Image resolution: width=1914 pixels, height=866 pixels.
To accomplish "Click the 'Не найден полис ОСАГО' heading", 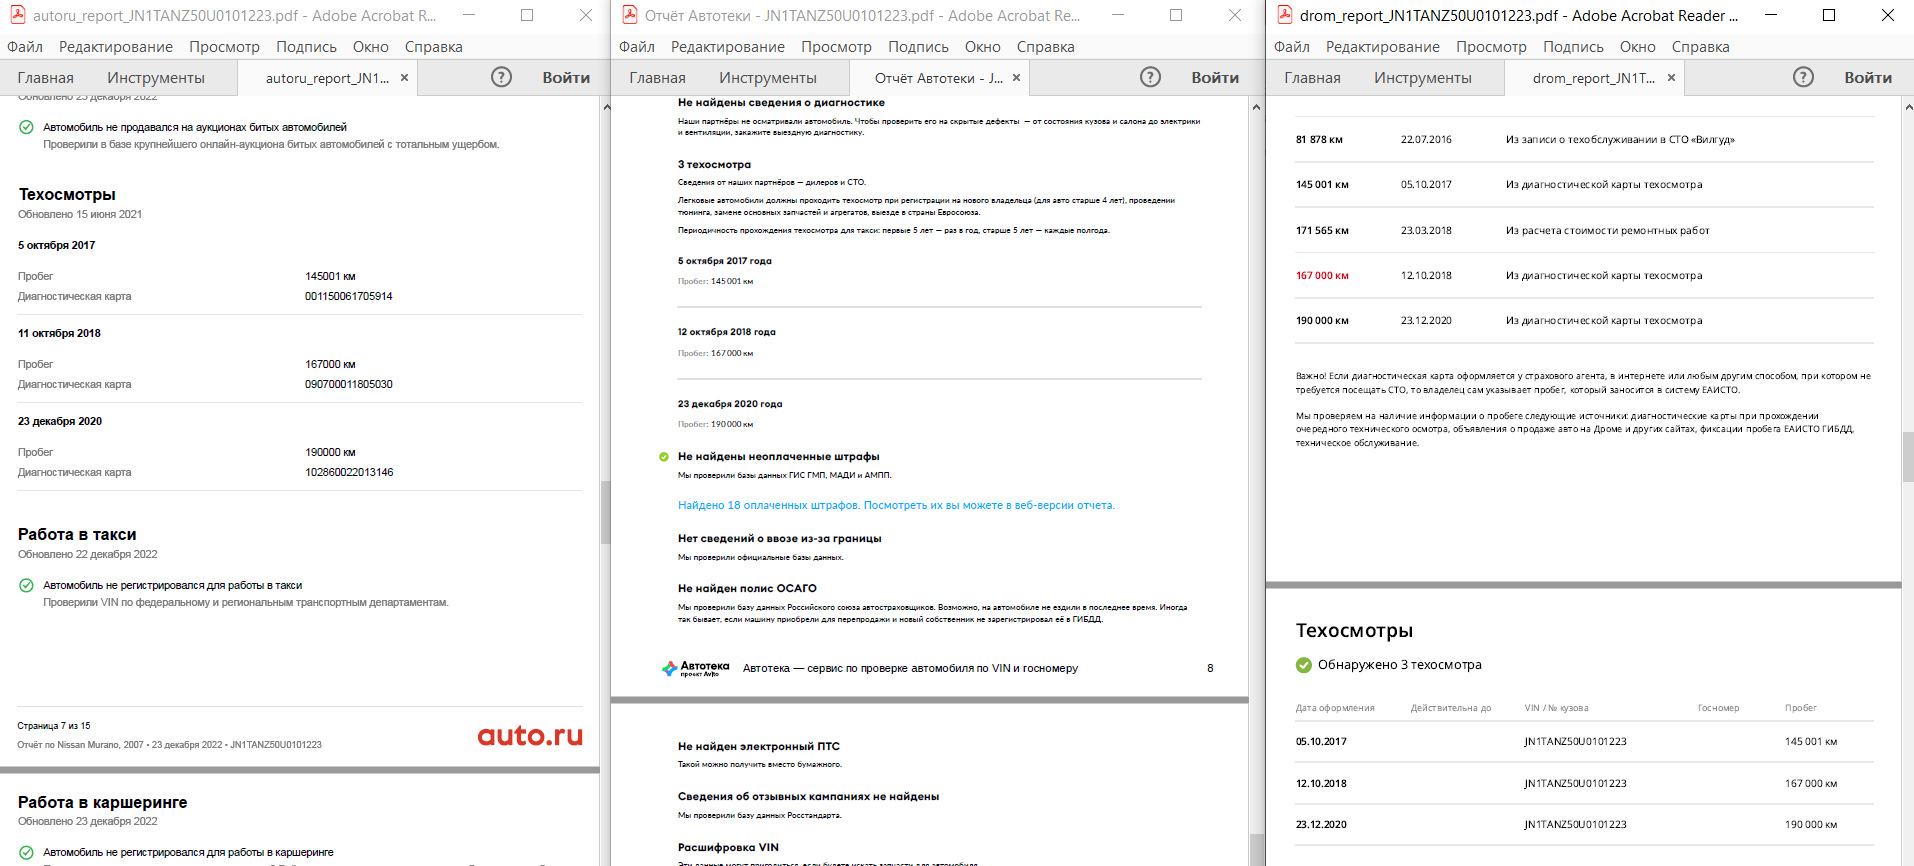I will 747,588.
